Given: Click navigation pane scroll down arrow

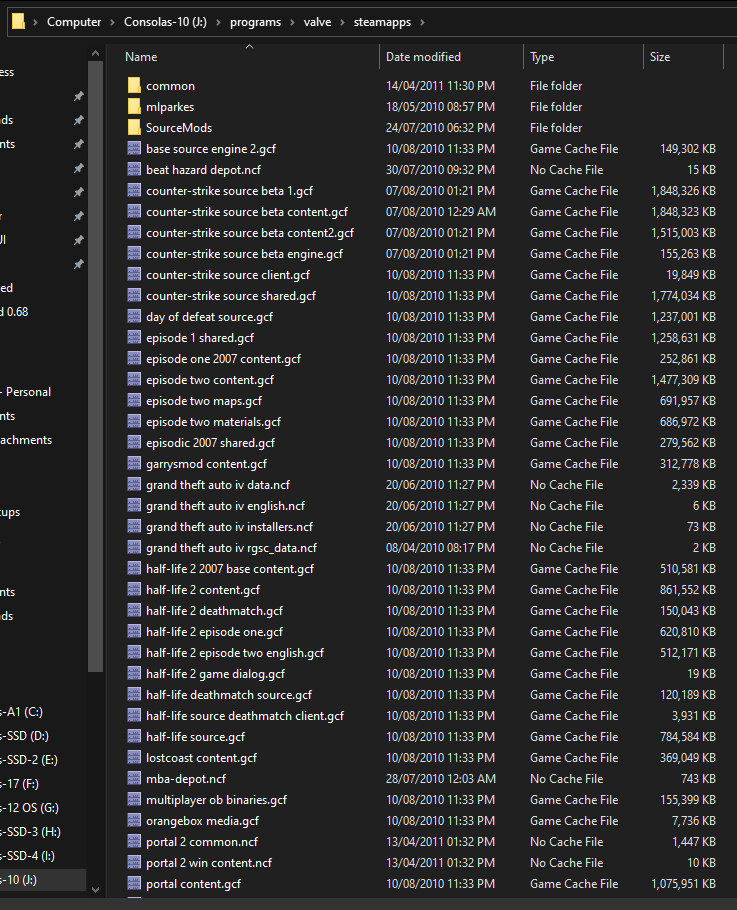Looking at the screenshot, I should 96,889.
